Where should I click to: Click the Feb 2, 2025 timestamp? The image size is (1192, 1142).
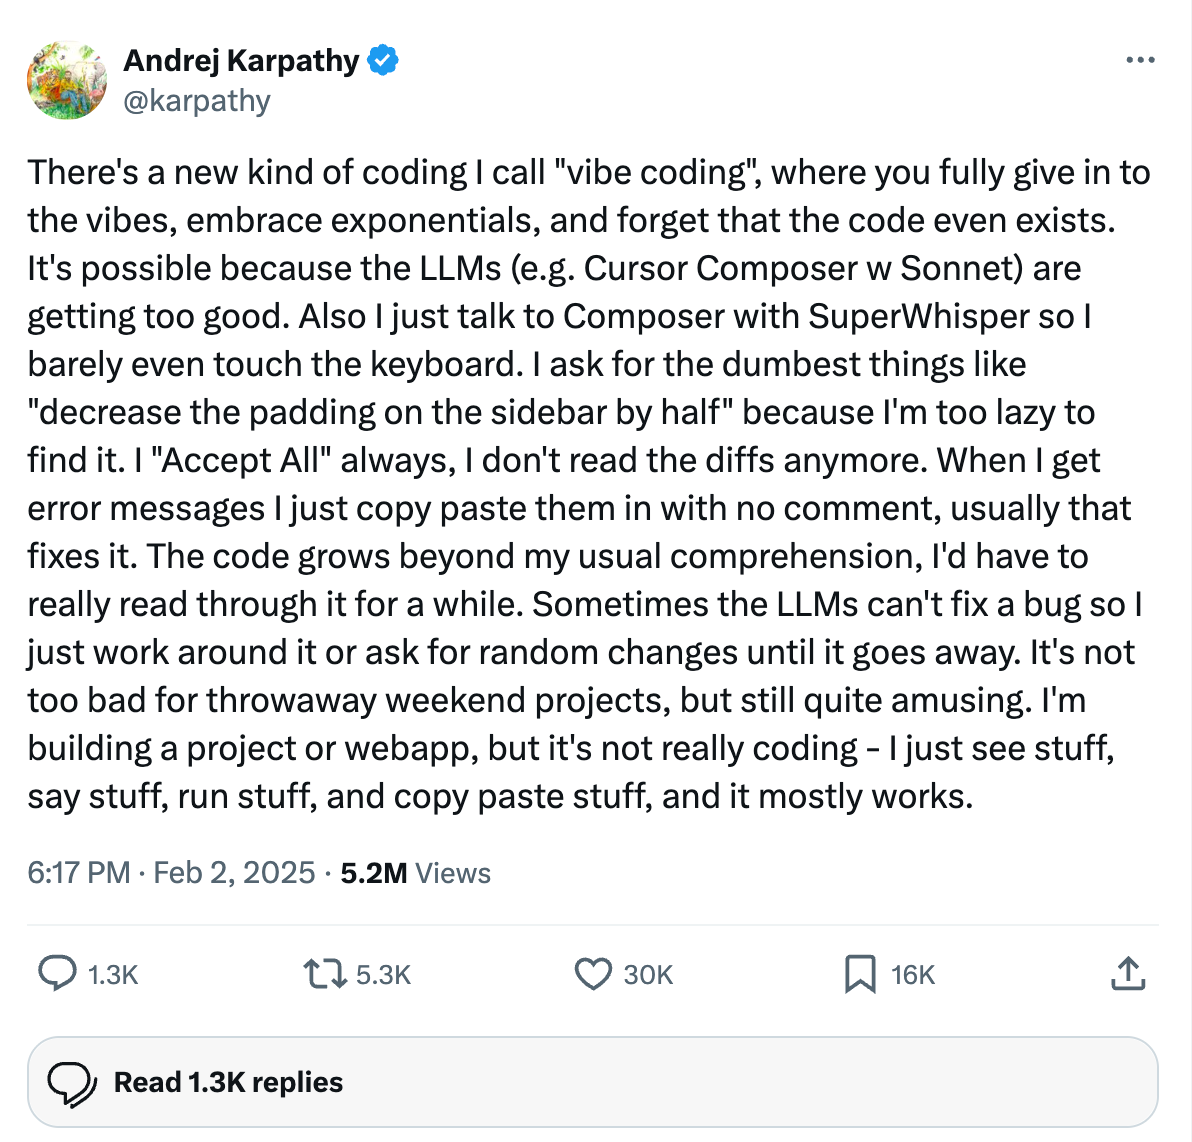[x=234, y=873]
